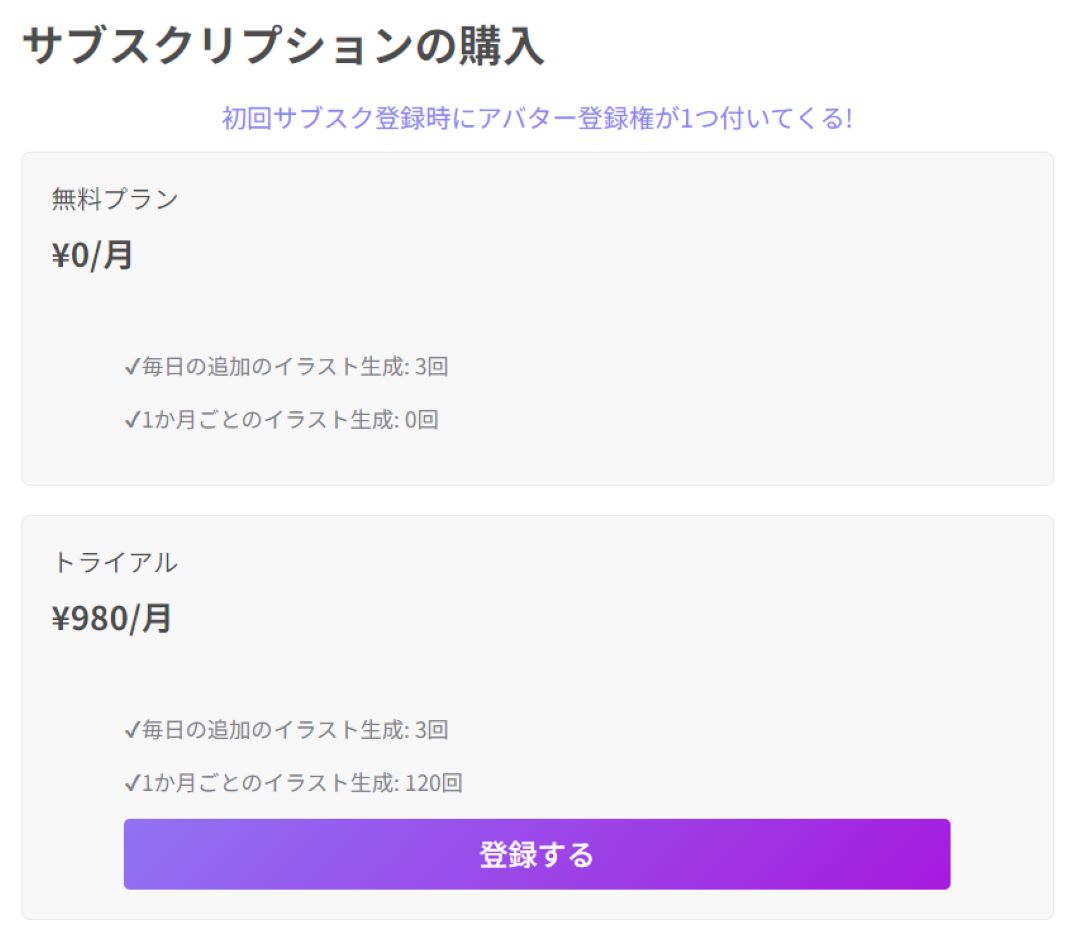Click the checkmark beside trial 120回 monthly generation
1080x938 pixels.
pyautogui.click(x=131, y=783)
